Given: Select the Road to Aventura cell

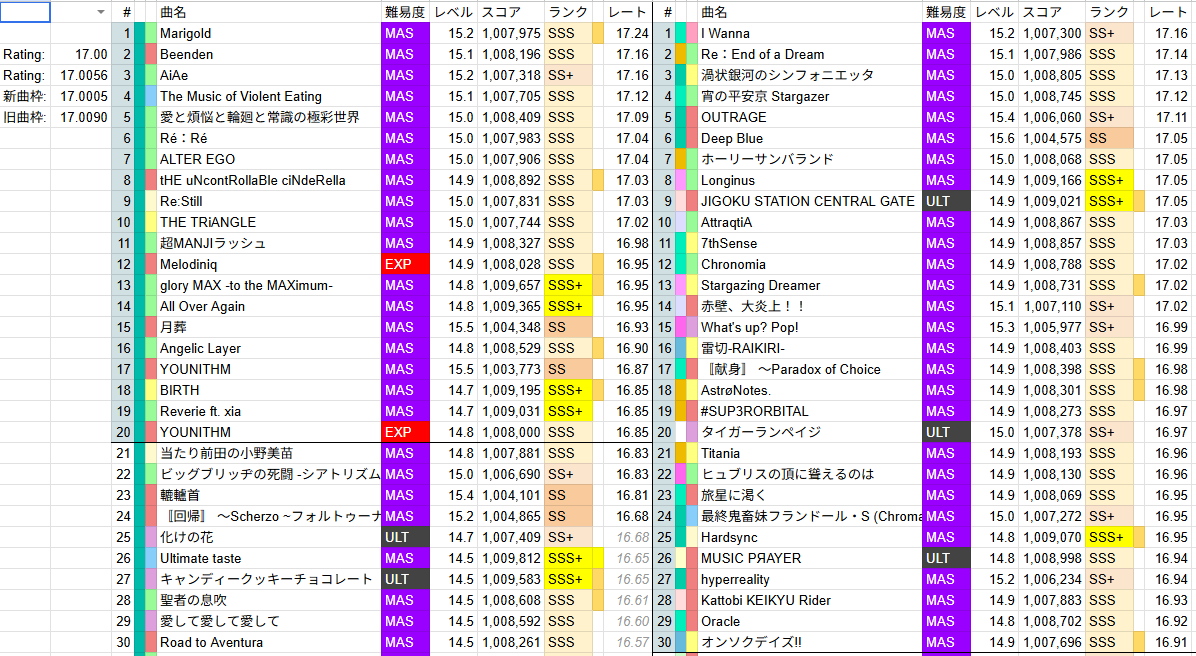Looking at the screenshot, I should tap(268, 642).
